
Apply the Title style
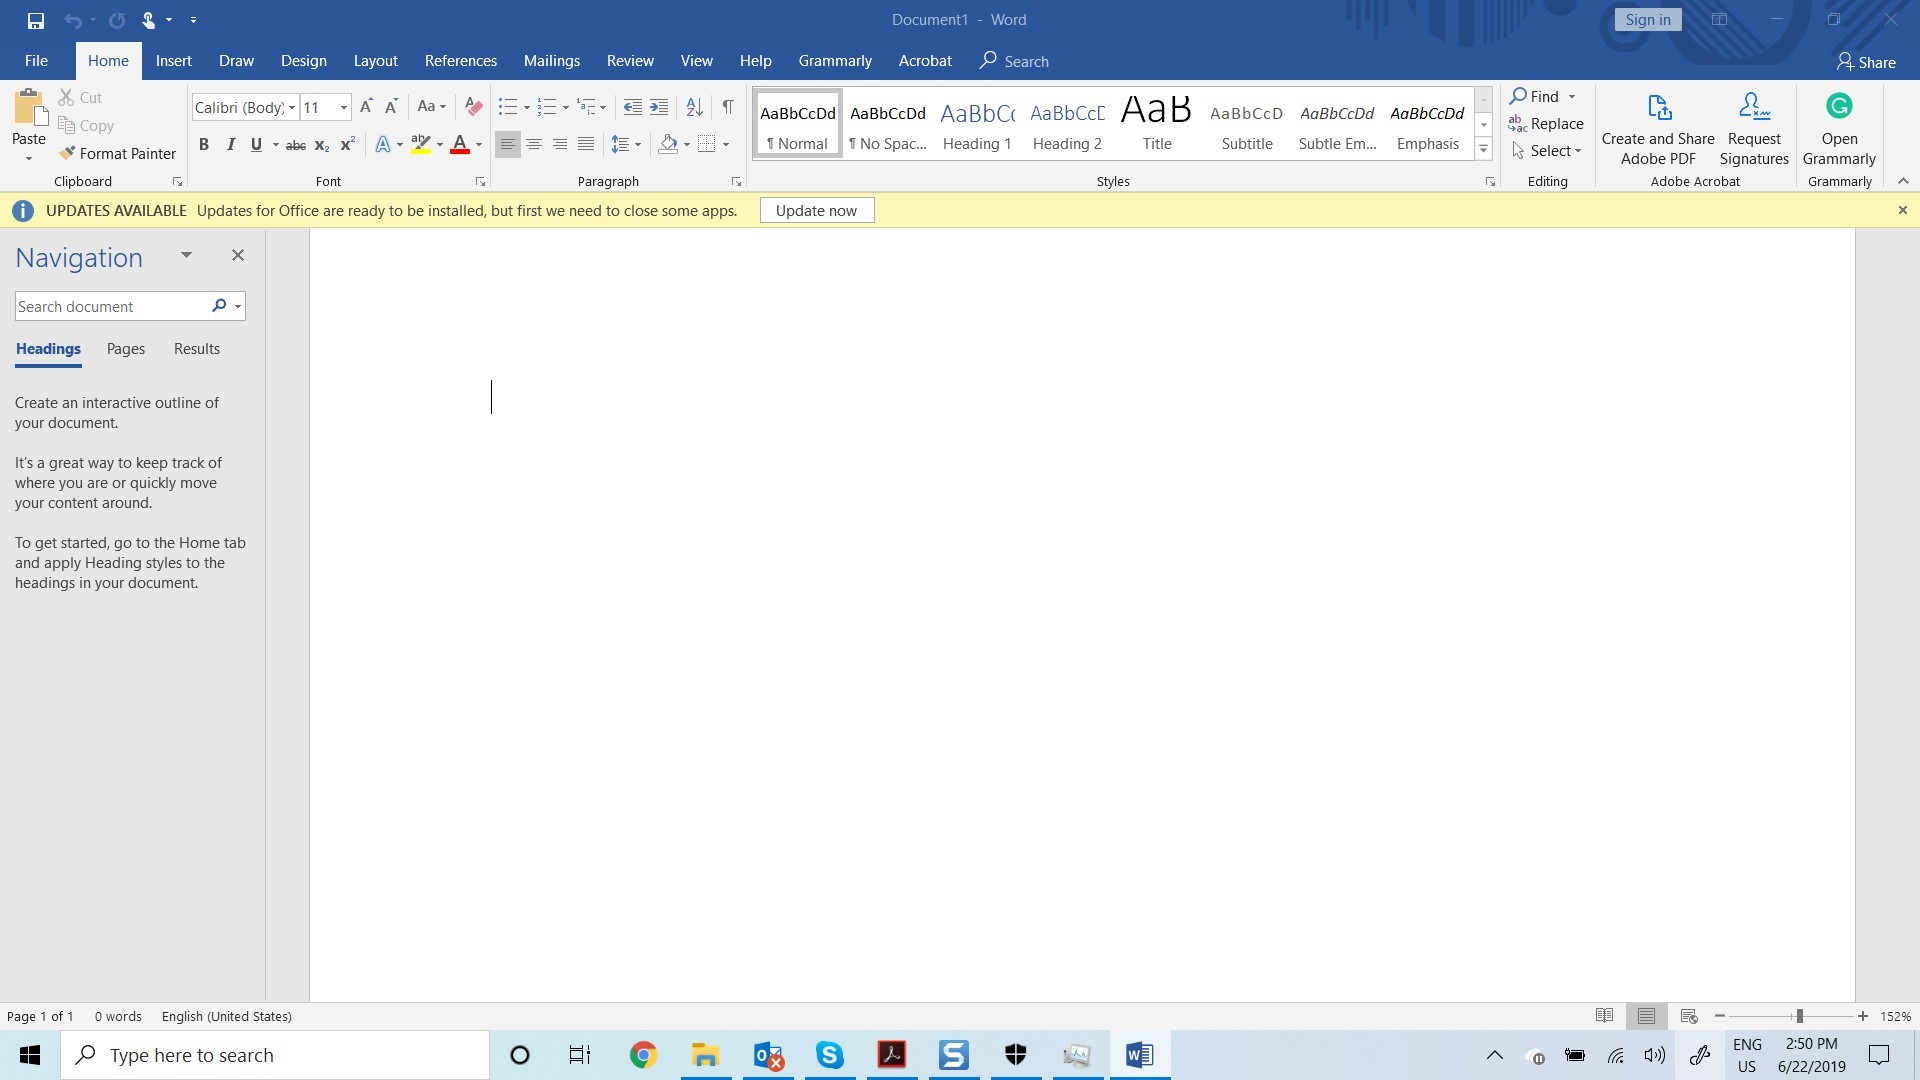coord(1157,123)
